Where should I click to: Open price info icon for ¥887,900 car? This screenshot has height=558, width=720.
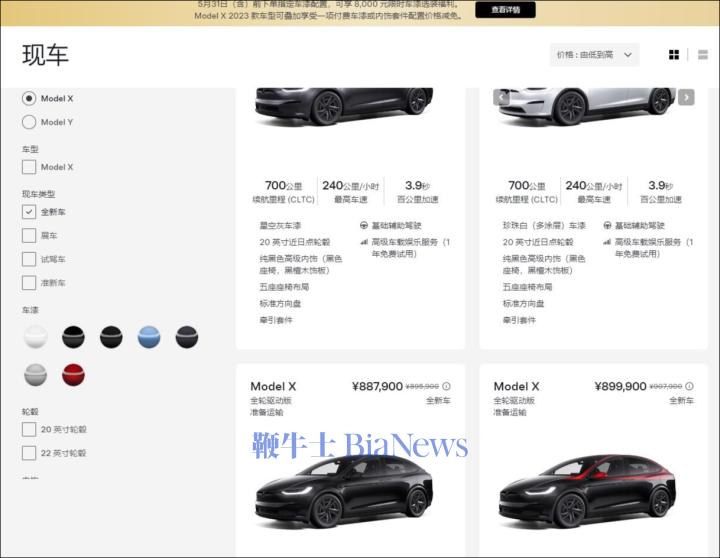tap(446, 386)
